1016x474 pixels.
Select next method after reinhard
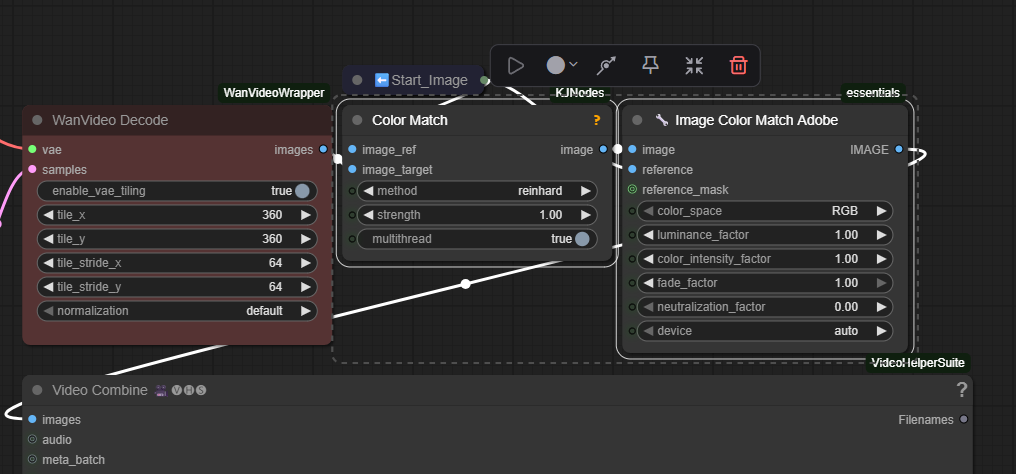586,191
